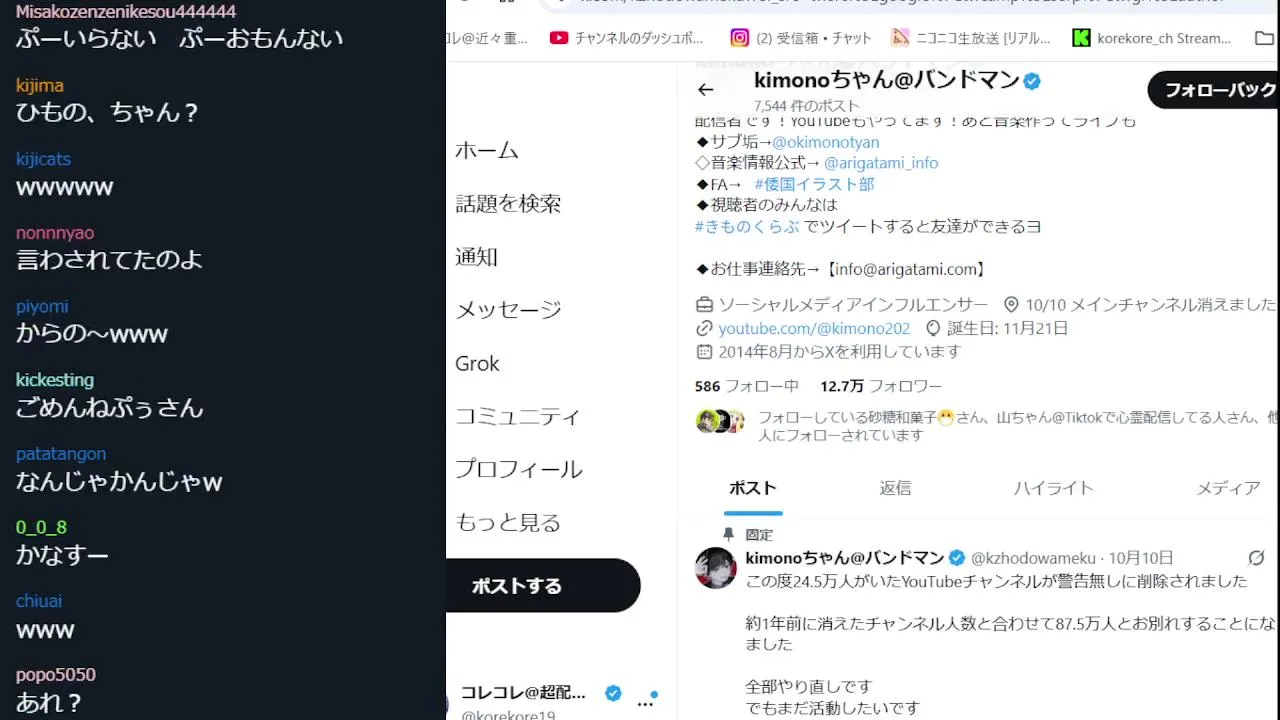This screenshot has height=720, width=1280.
Task: Open the bookmarks folder icon at right
Action: (x=1264, y=38)
